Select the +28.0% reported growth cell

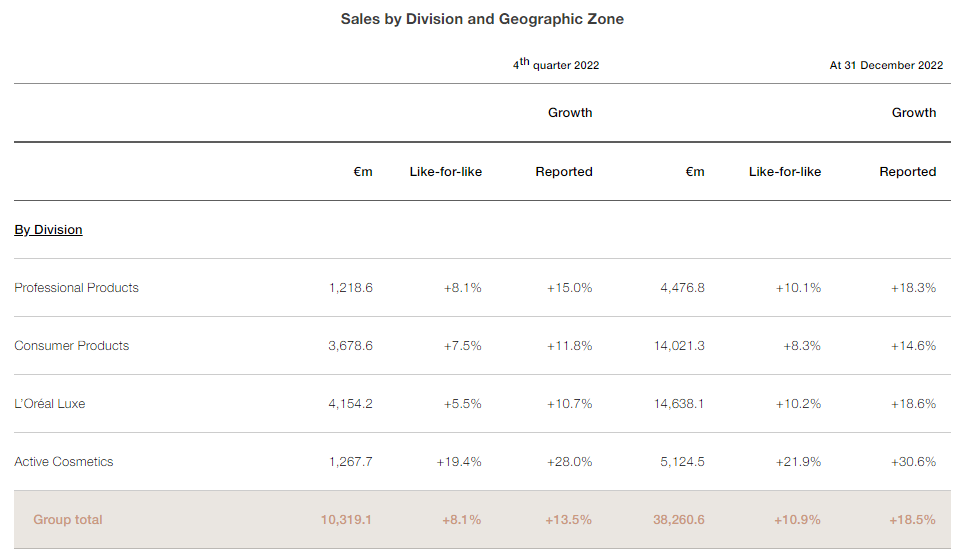point(569,462)
